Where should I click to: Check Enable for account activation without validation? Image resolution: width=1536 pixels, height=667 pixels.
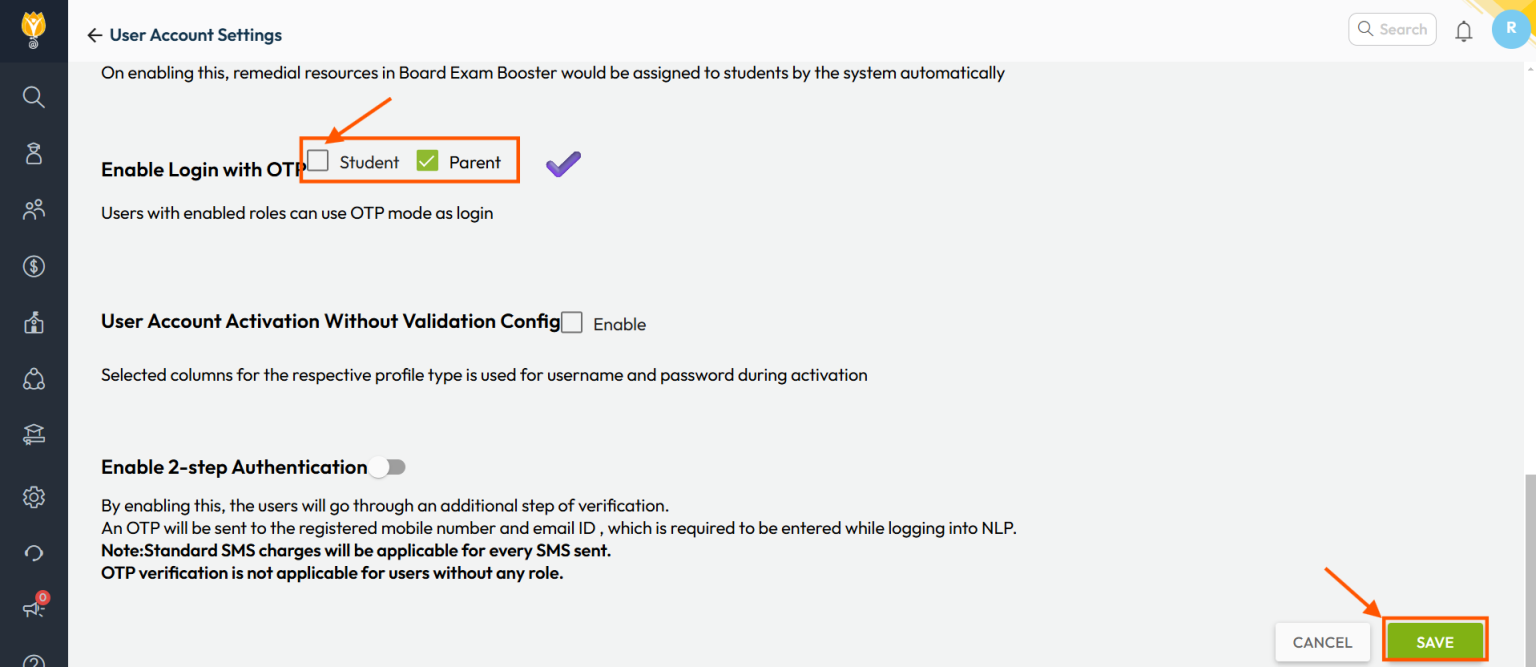pyautogui.click(x=571, y=322)
